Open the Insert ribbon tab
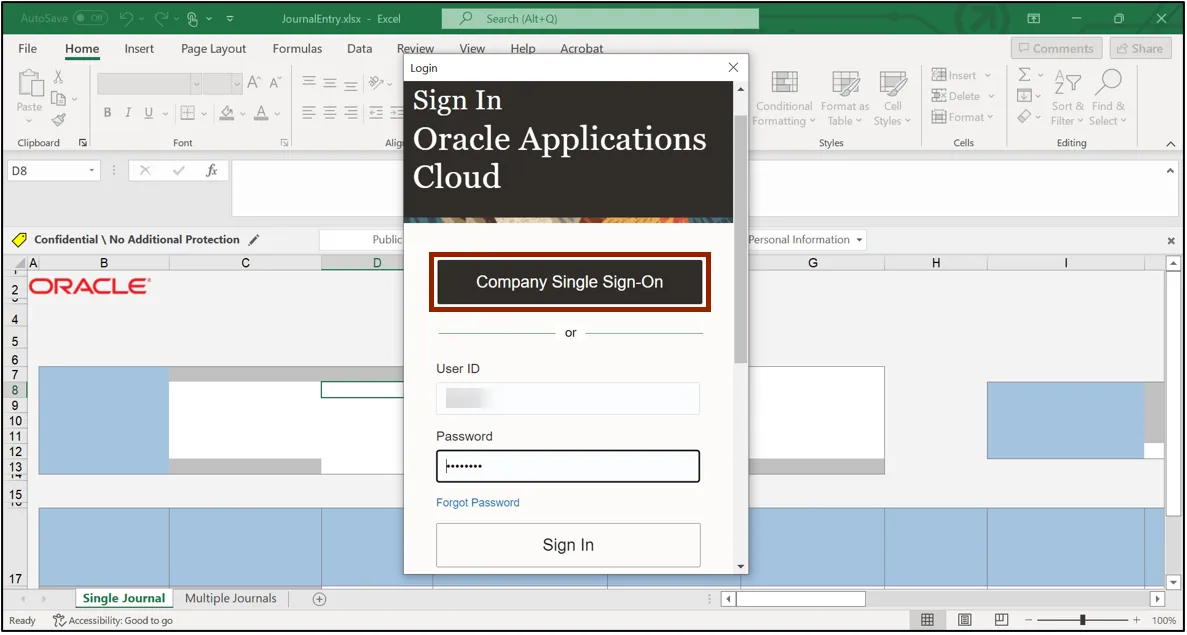The height and width of the screenshot is (635, 1187). 139,48
